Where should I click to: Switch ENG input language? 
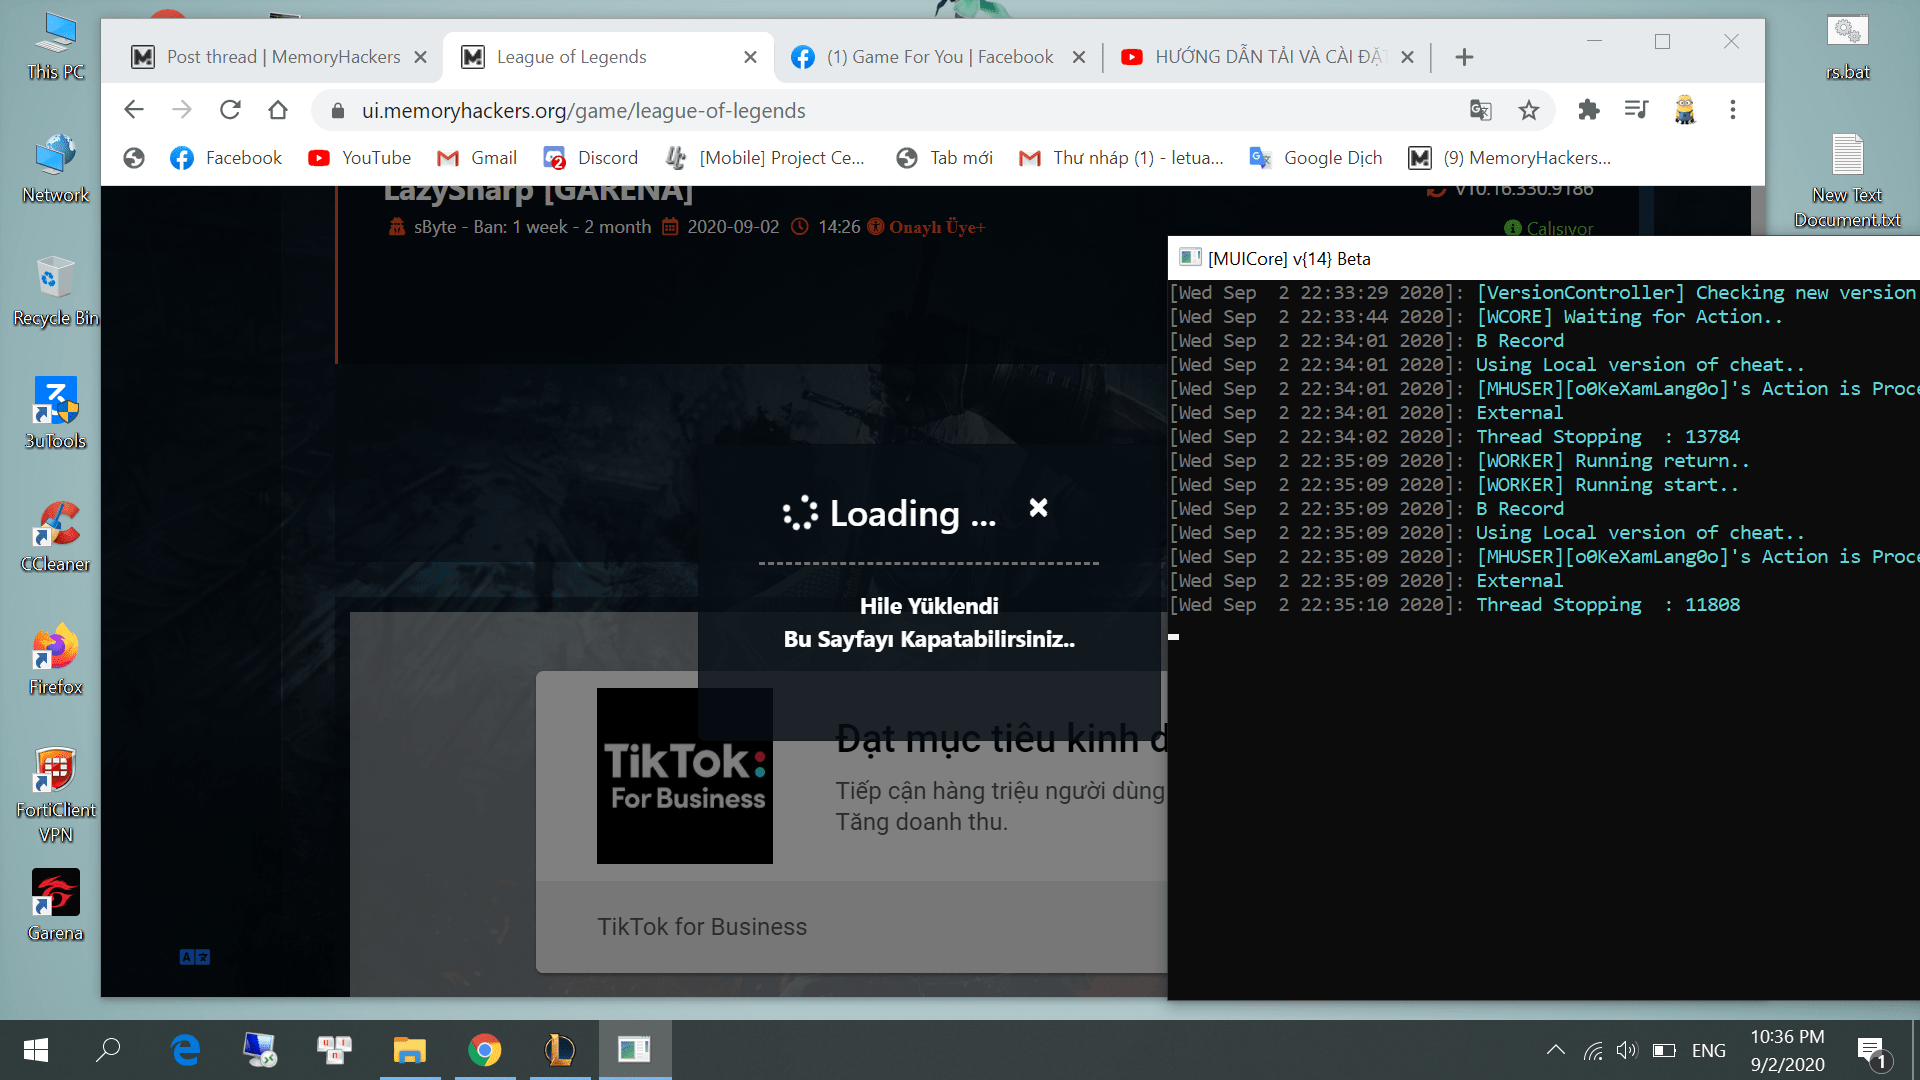1709,1051
